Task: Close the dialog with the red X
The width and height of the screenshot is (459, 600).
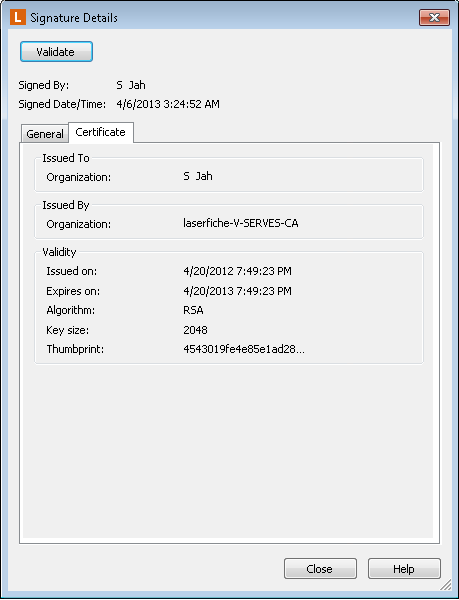Action: 434,17
